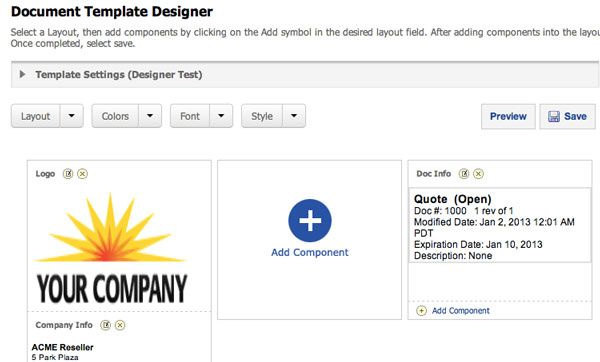Image resolution: width=600 pixels, height=362 pixels.
Task: Click the Doc Info component label
Action: coord(434,174)
